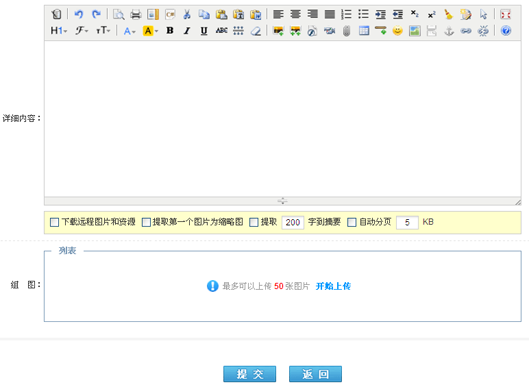The width and height of the screenshot is (529, 387).
Task: Click the 提交 submit button
Action: click(250, 374)
